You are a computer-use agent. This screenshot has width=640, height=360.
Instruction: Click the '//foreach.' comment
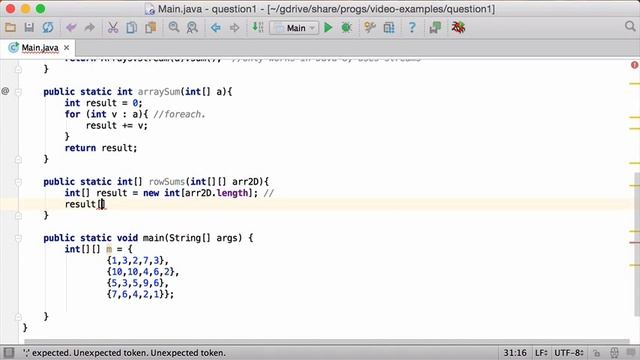pos(179,114)
